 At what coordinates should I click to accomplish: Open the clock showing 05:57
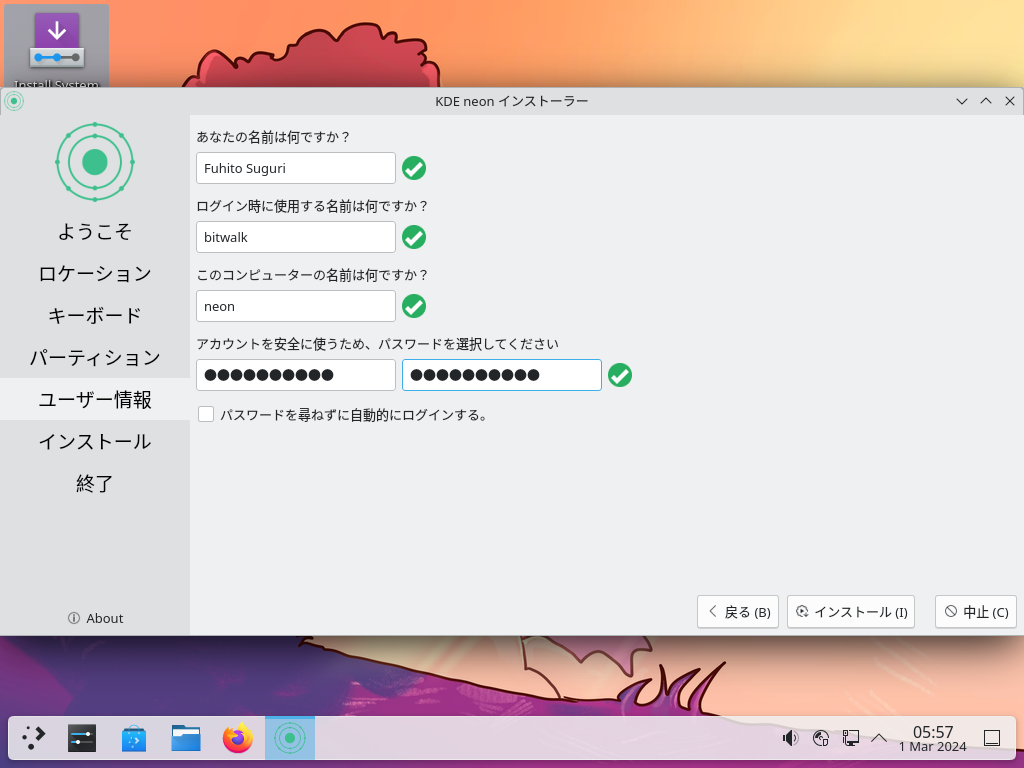click(x=933, y=739)
